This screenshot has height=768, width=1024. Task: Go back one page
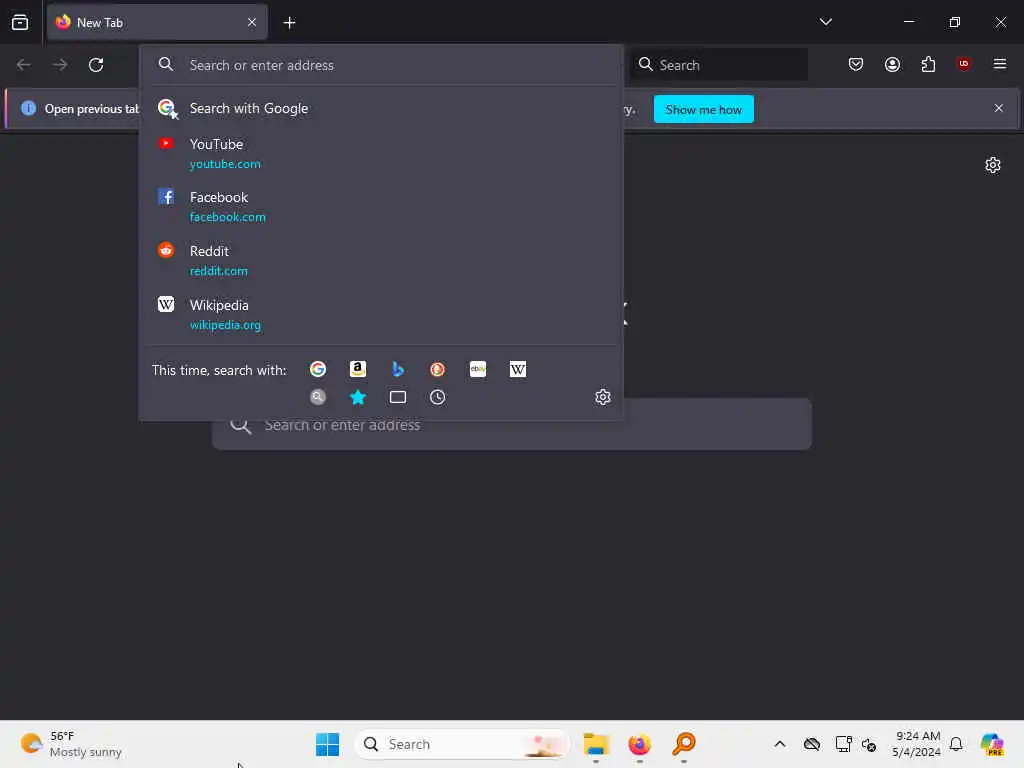[x=24, y=65]
